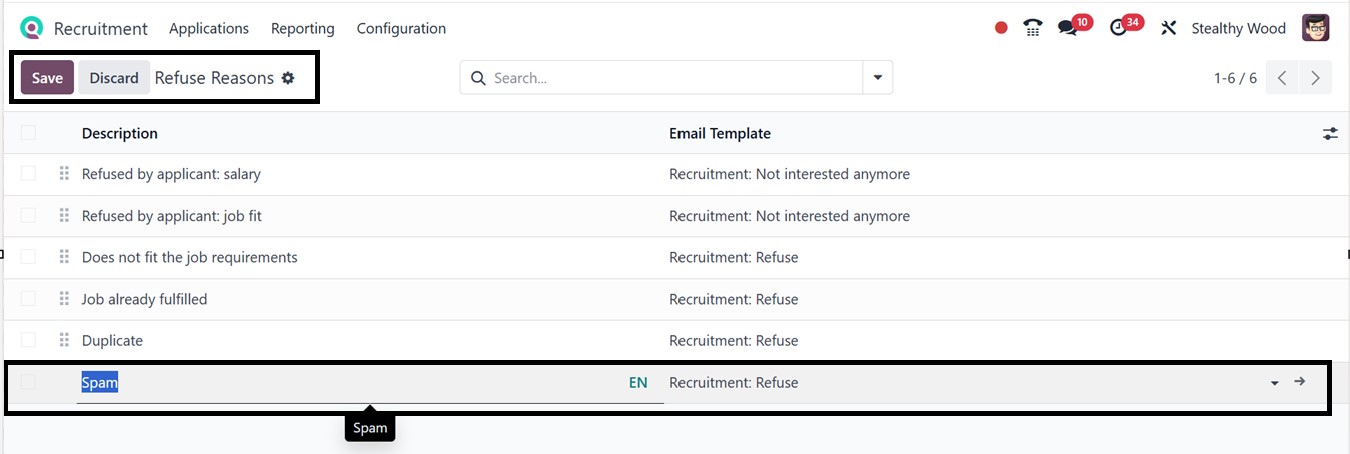1350x454 pixels.
Task: Expand the search options dropdown arrow
Action: point(878,77)
